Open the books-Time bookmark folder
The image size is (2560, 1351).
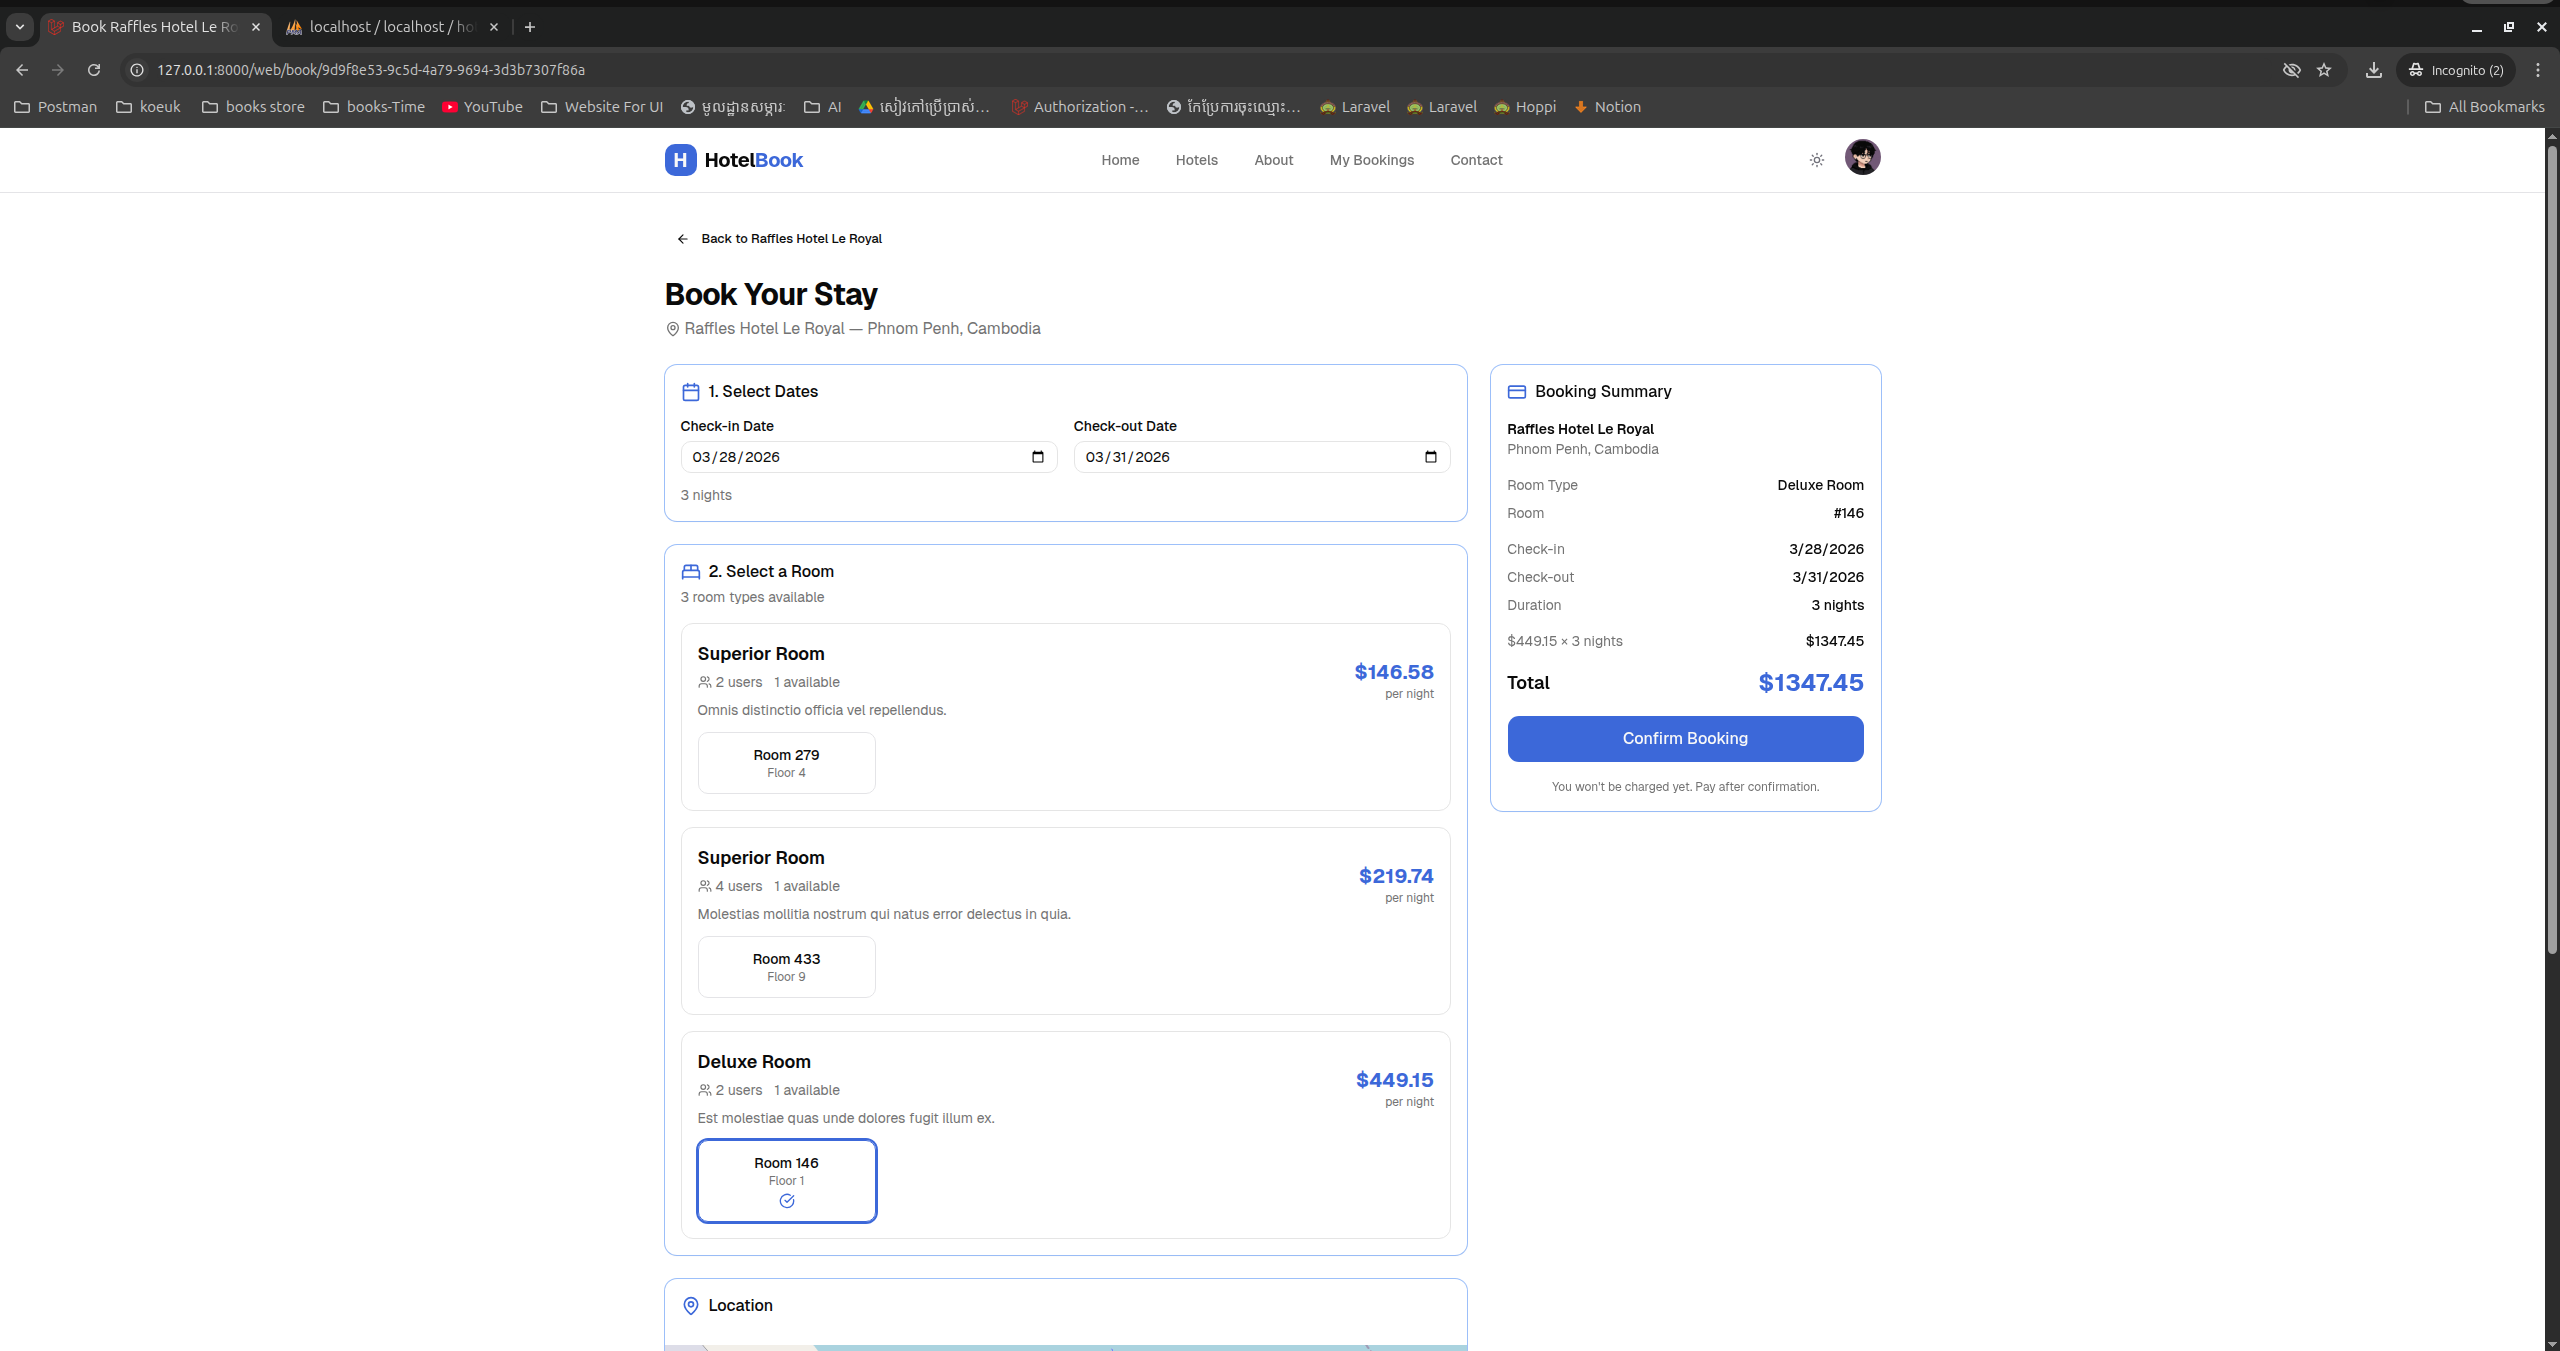tap(374, 107)
